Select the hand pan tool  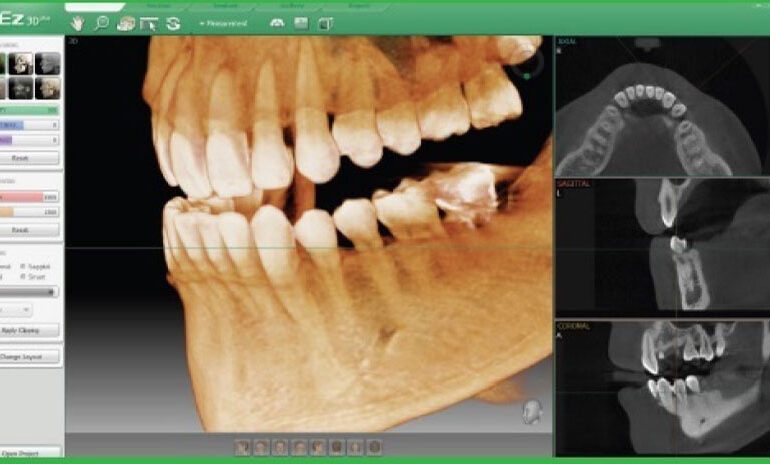pos(80,22)
